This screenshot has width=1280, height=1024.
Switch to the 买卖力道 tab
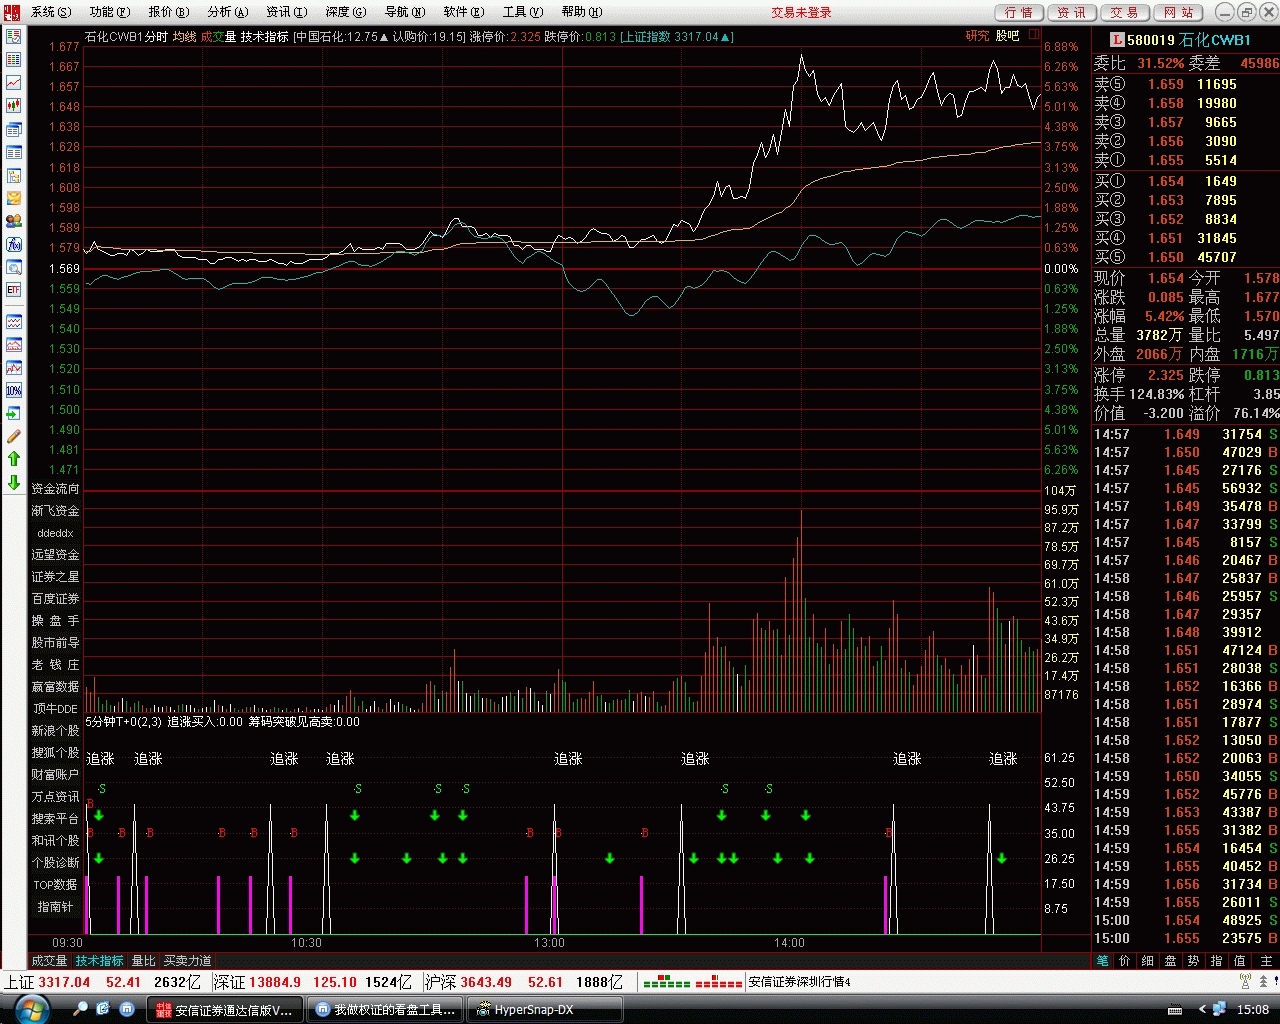[188, 961]
